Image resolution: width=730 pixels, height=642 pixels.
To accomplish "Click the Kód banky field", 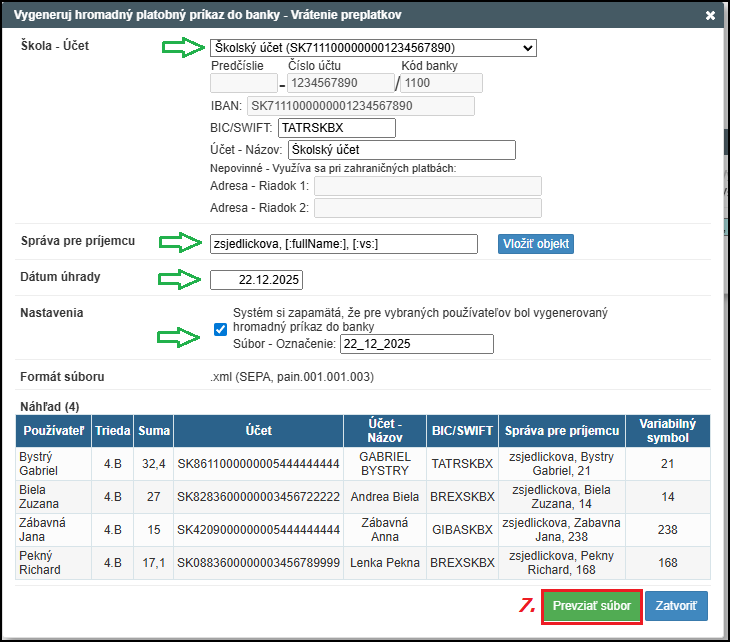I will [x=441, y=83].
